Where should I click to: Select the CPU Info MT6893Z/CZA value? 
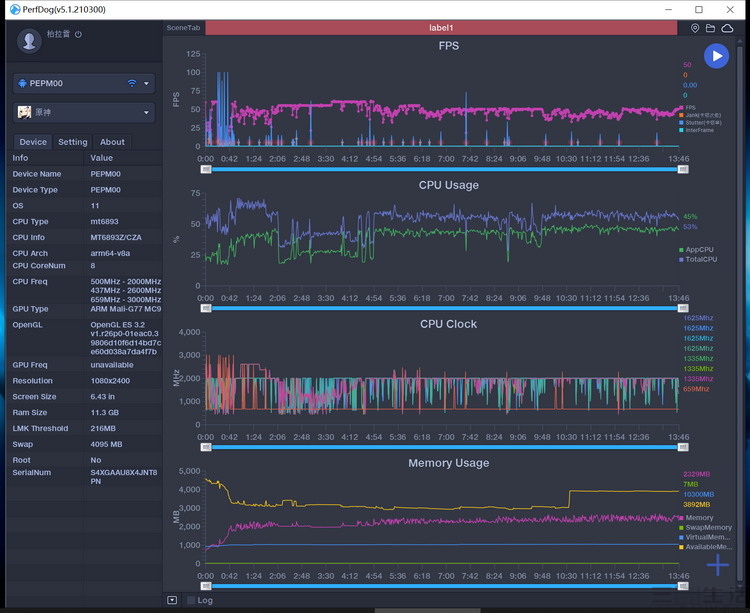[x=116, y=237]
